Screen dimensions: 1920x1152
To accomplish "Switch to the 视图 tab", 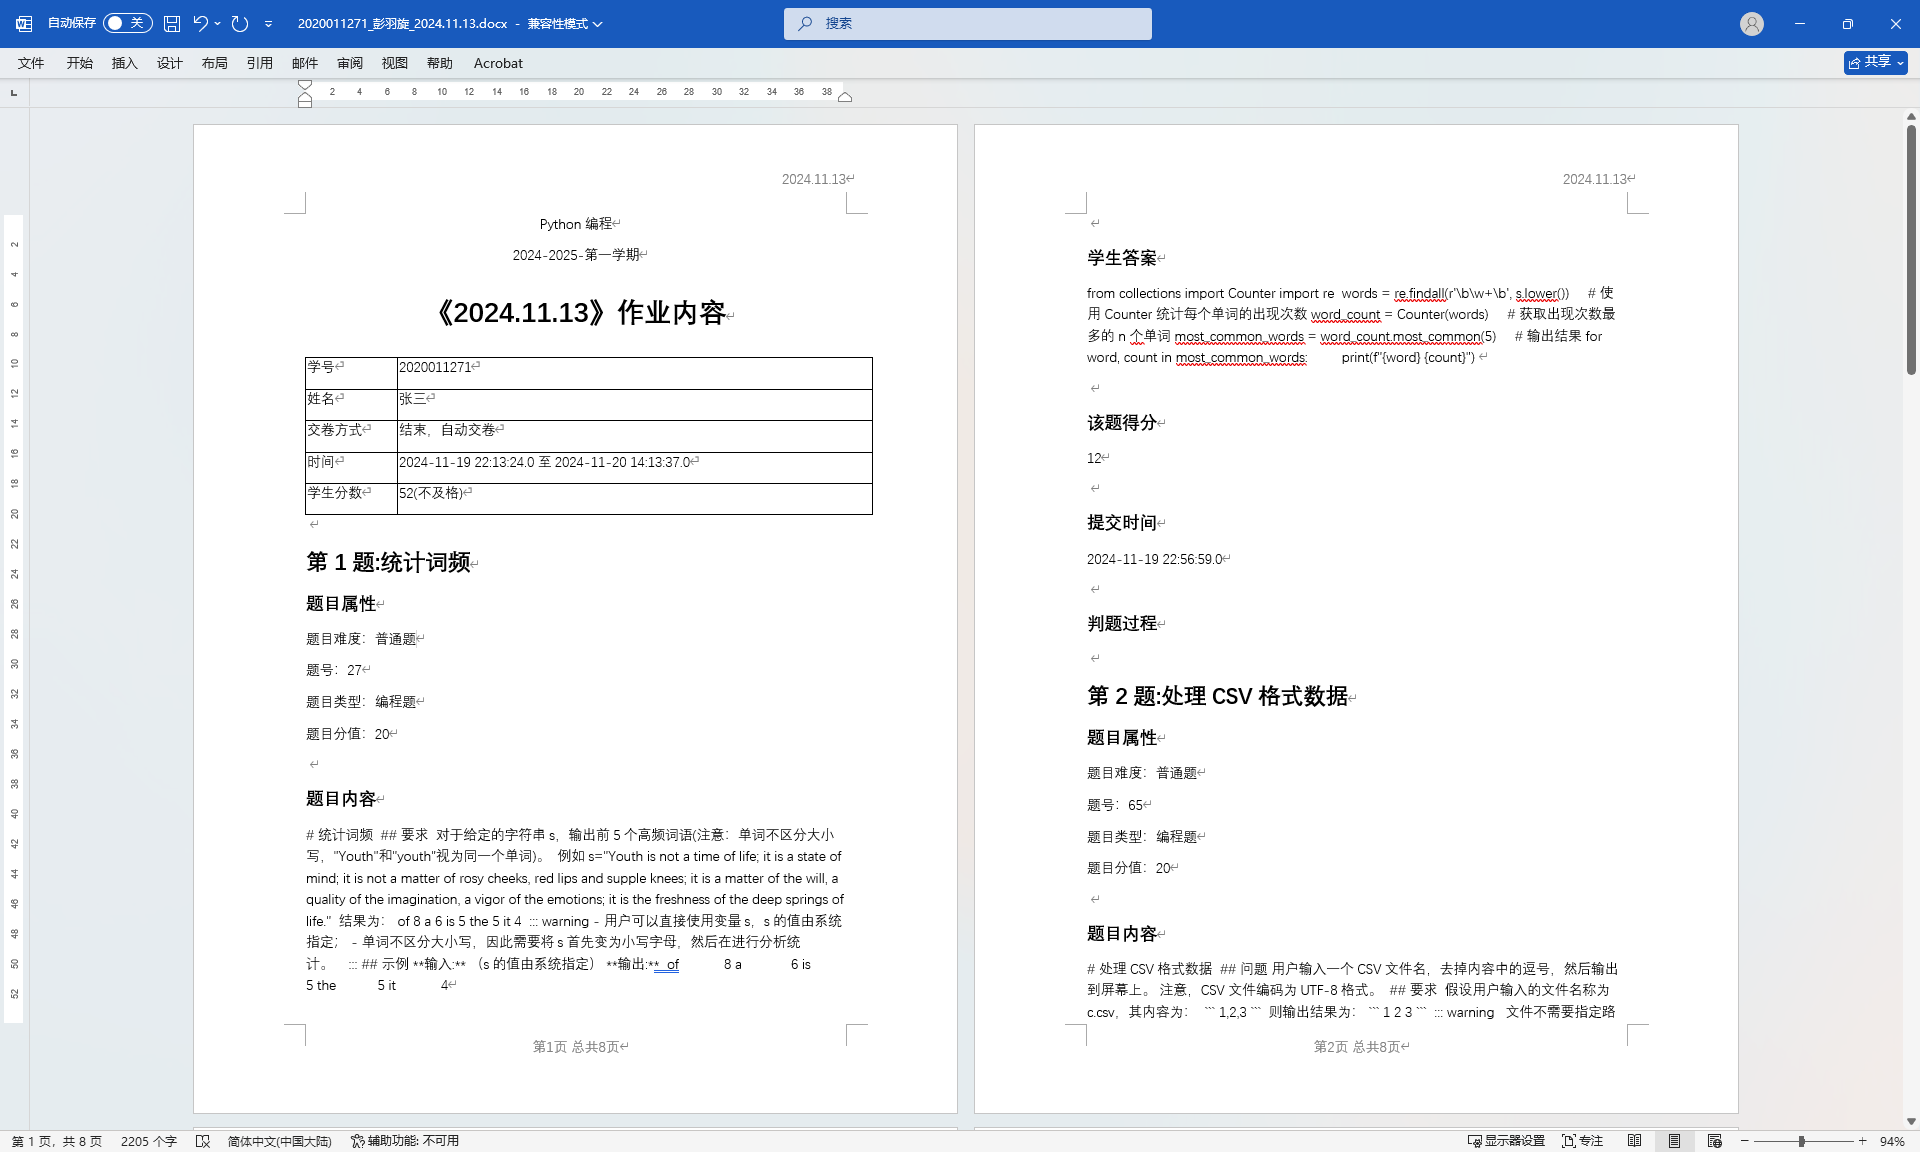I will 395,63.
